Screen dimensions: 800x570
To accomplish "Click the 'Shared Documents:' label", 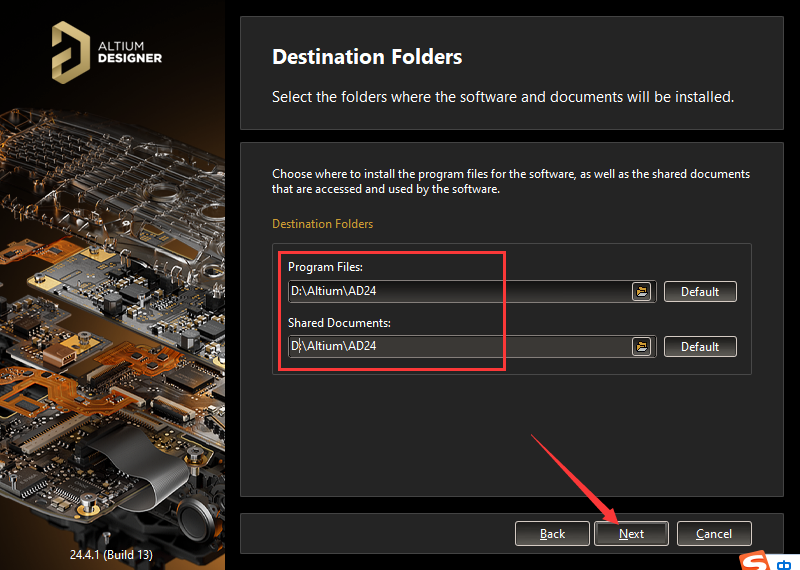I will point(339,323).
